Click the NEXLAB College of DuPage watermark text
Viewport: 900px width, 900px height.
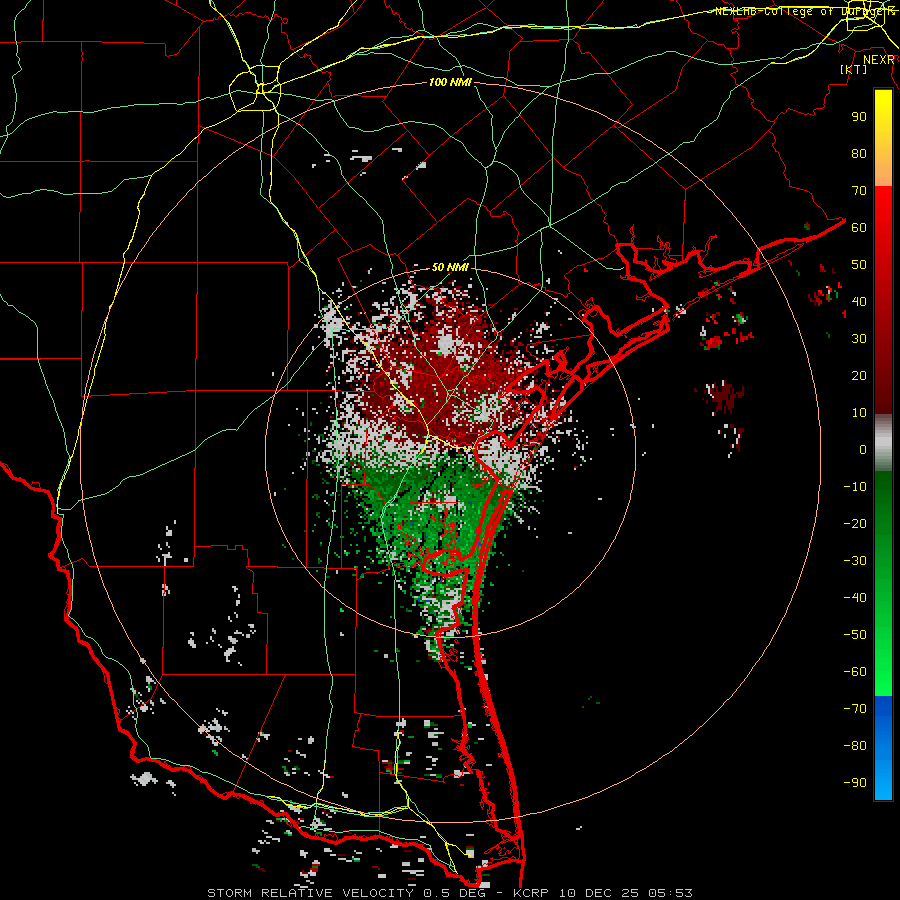pyautogui.click(x=805, y=11)
